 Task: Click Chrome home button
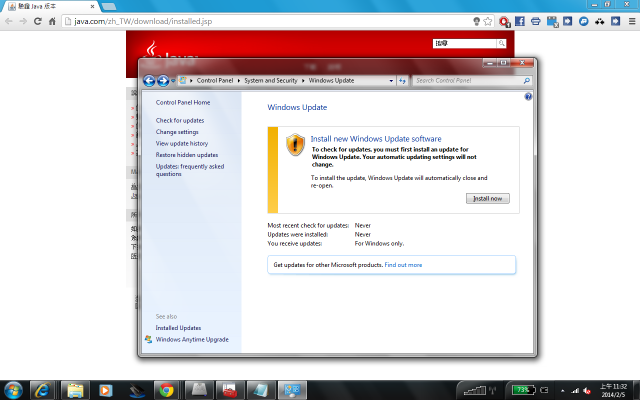coord(52,21)
